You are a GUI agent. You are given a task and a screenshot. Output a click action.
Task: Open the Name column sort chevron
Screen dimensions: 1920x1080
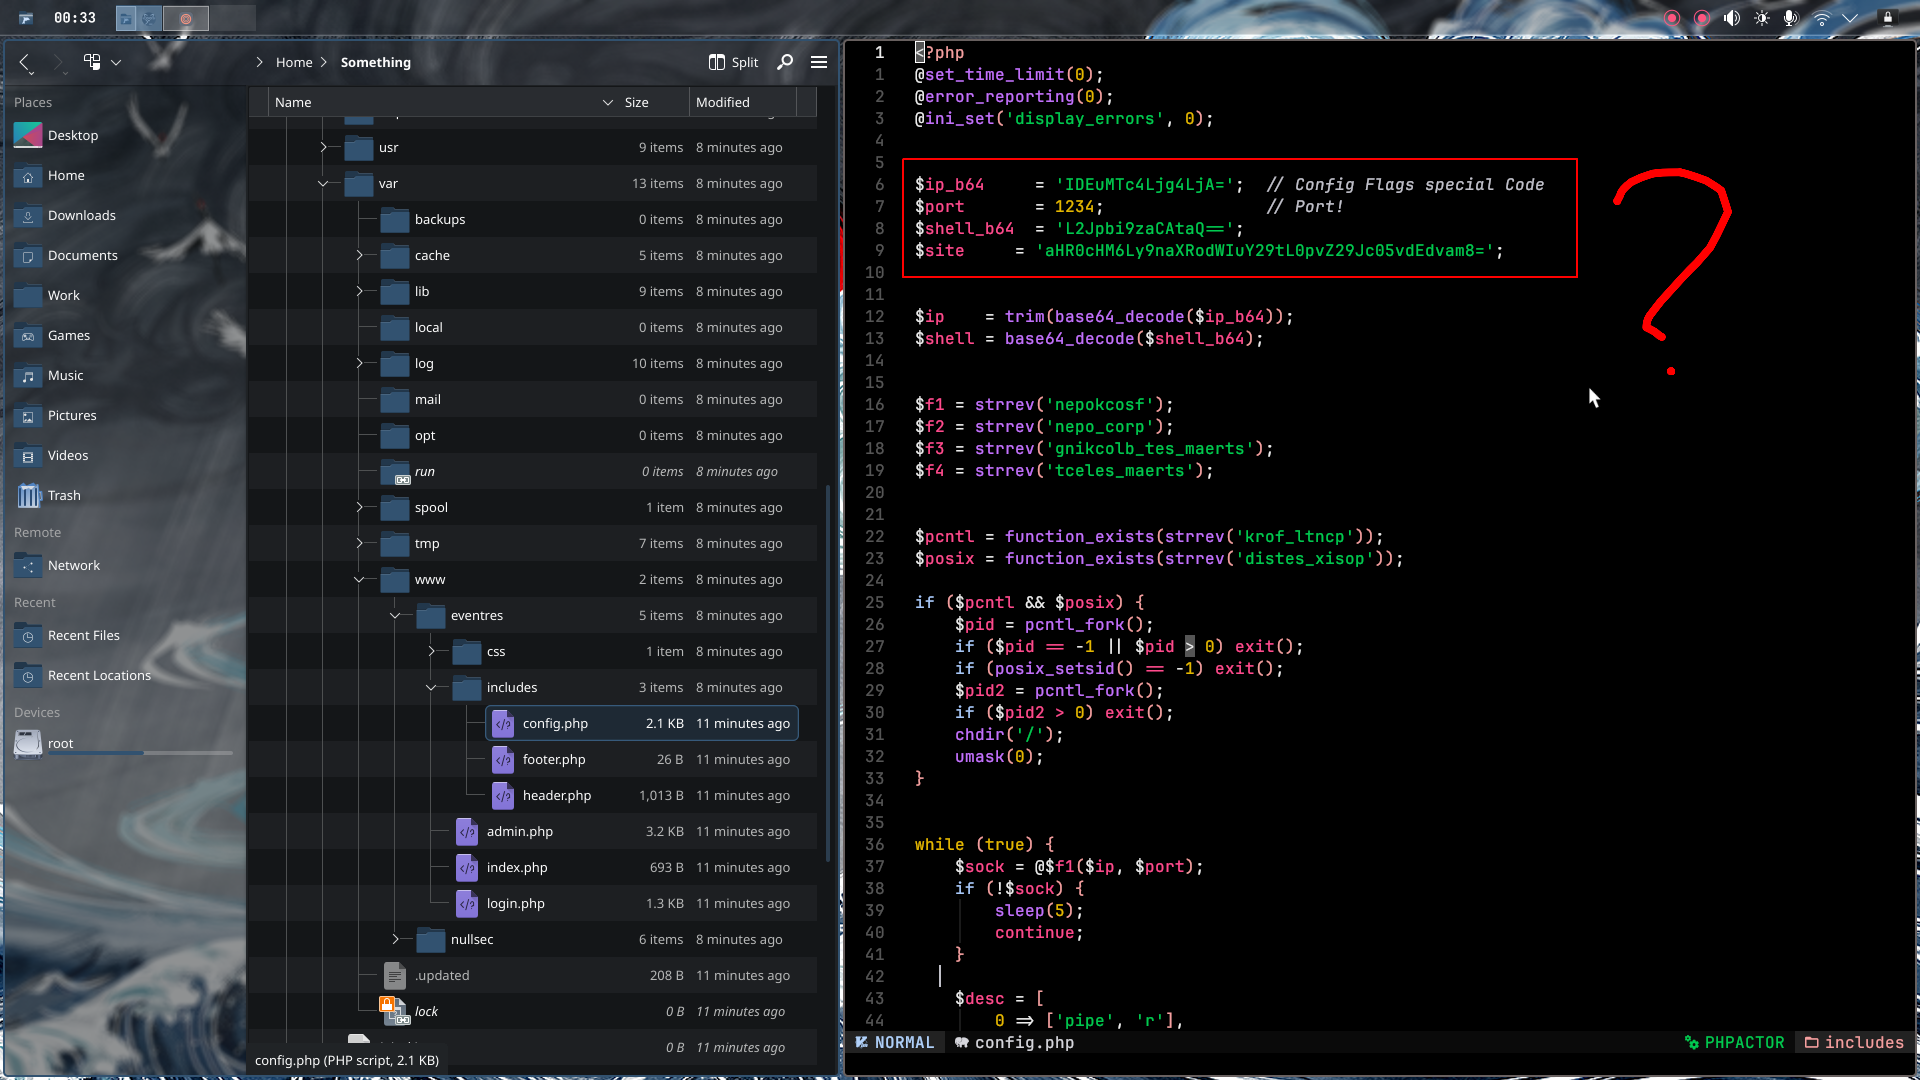(x=607, y=102)
